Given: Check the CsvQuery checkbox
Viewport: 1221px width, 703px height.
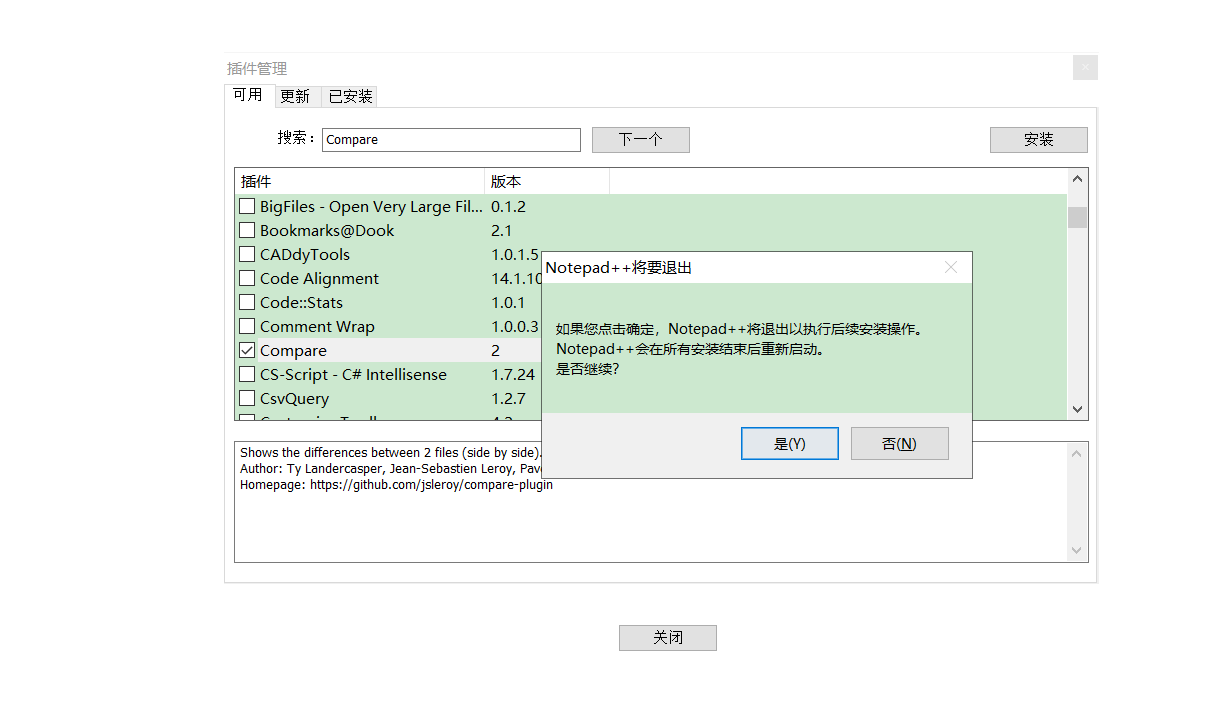Looking at the screenshot, I should [x=247, y=399].
